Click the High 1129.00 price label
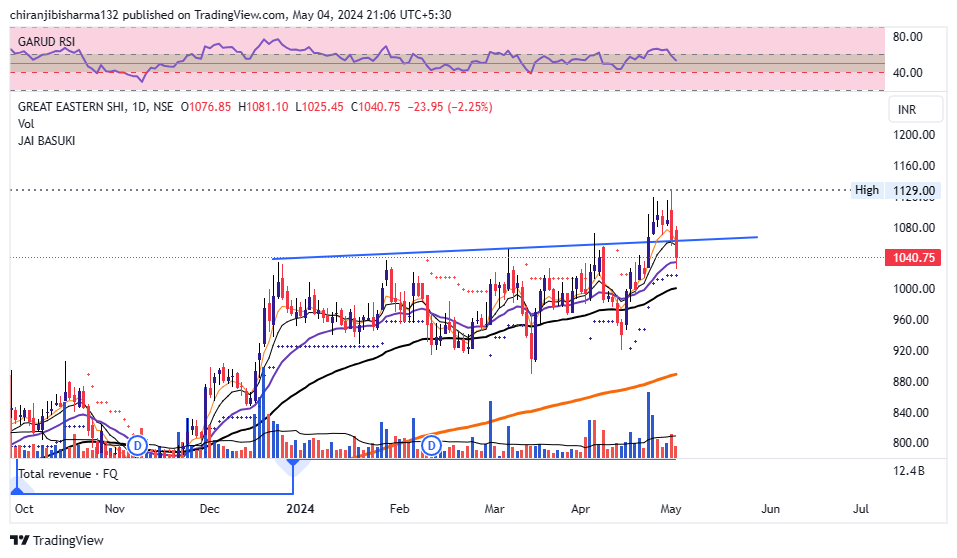 [x=897, y=190]
